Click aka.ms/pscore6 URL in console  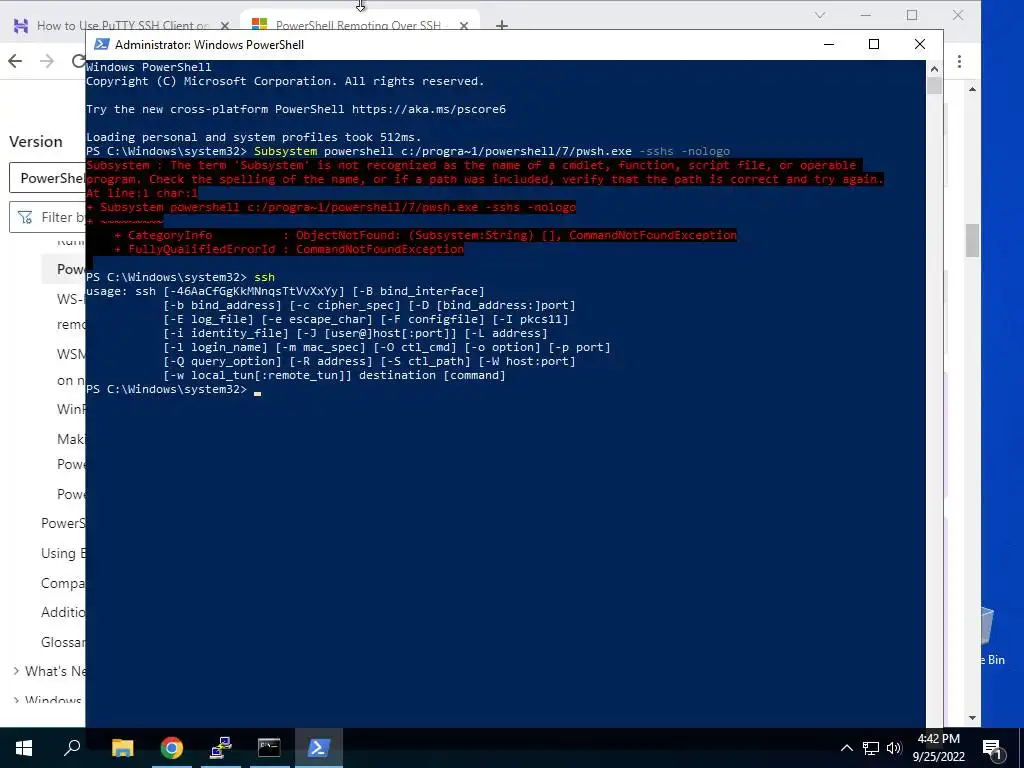pyautogui.click(x=429, y=109)
